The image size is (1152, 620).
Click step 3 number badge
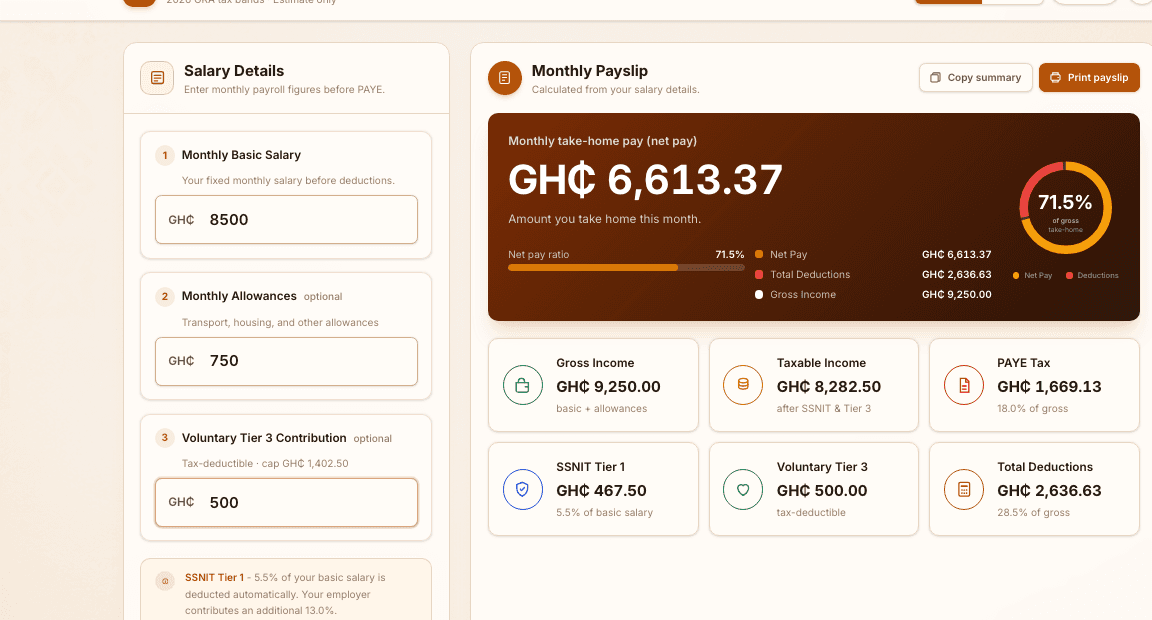[x=165, y=438]
